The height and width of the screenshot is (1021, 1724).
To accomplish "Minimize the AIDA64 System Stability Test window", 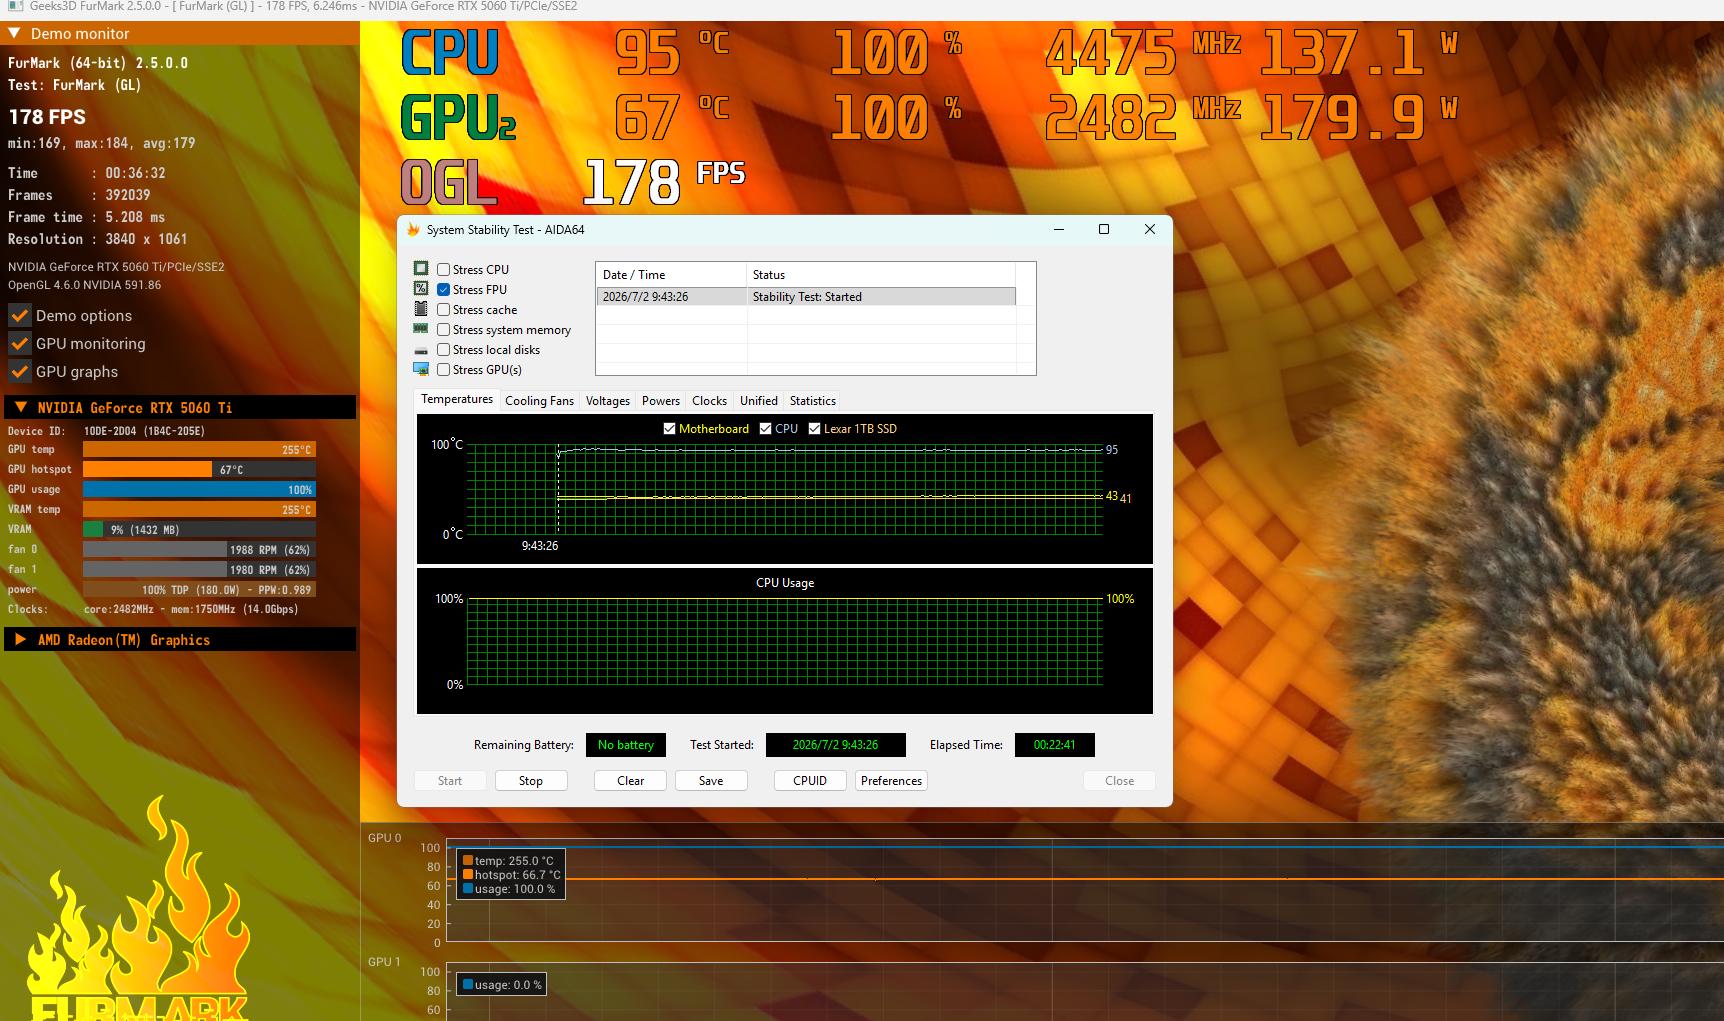I will click(x=1059, y=229).
